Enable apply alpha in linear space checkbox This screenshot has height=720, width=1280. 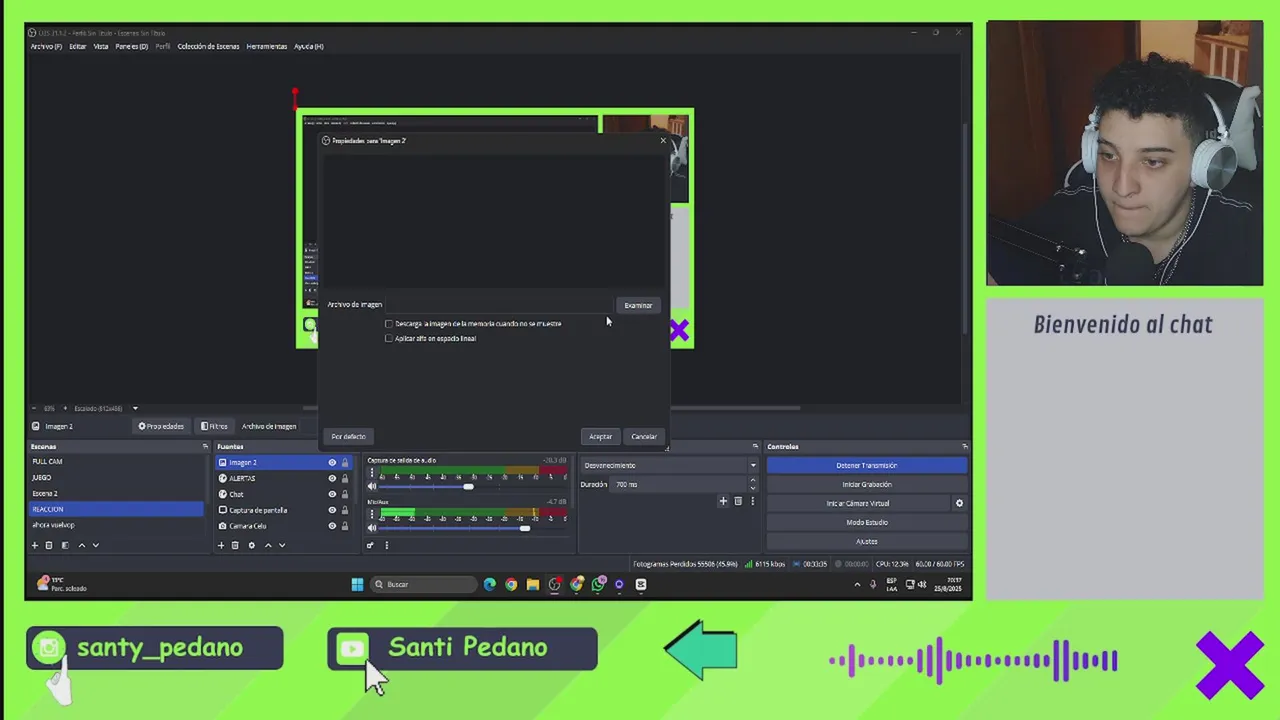point(389,338)
